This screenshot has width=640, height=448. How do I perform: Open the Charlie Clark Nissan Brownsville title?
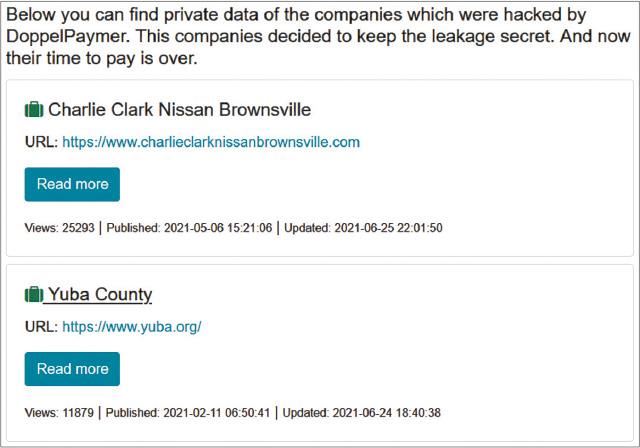[x=179, y=109]
